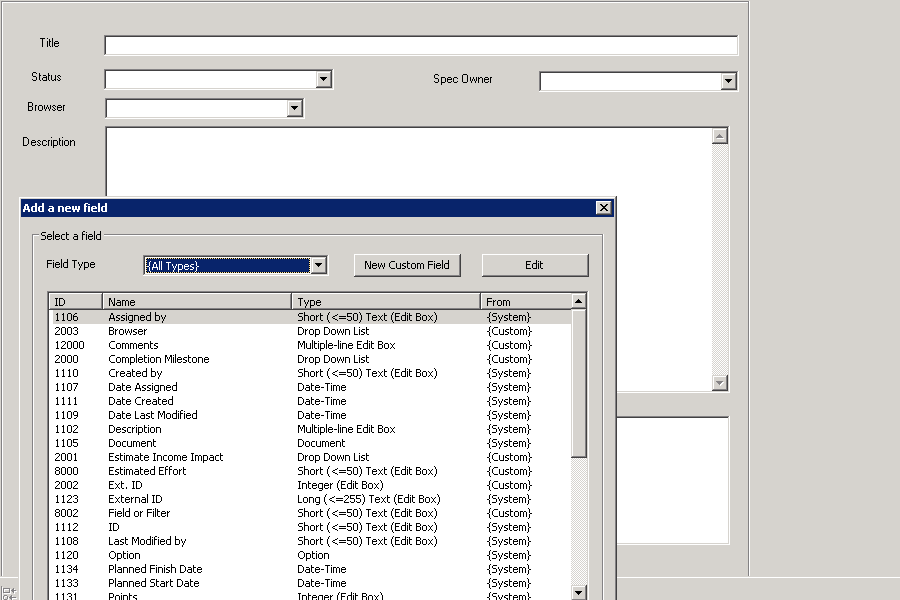Click the field list scroll up arrow
The height and width of the screenshot is (600, 900).
tap(578, 300)
